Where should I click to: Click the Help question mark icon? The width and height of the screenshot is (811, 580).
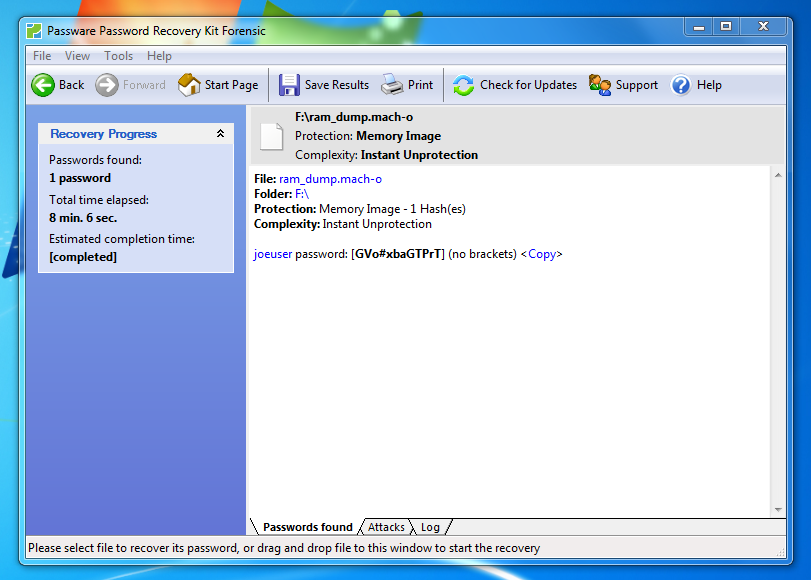[x=681, y=85]
